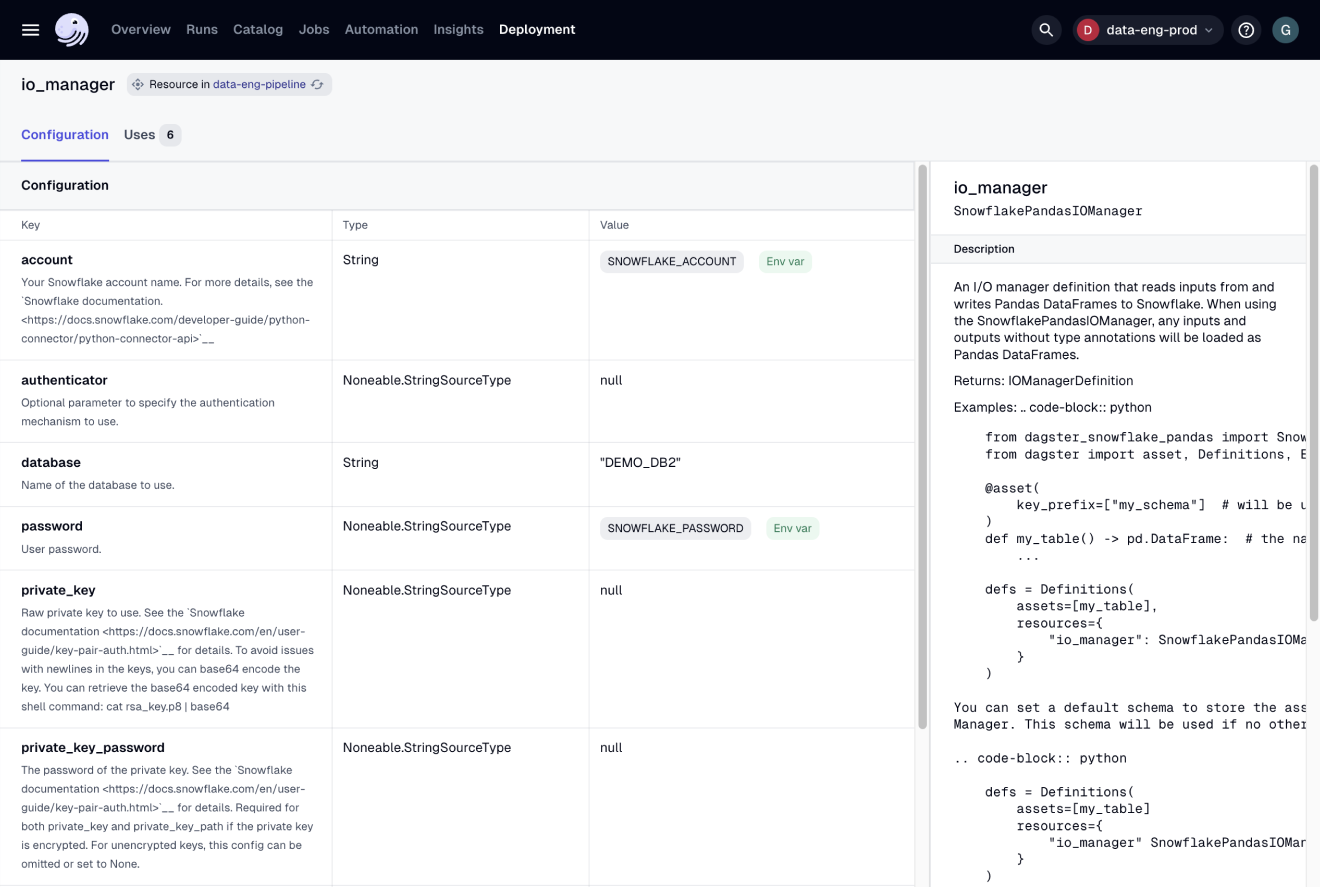This screenshot has height=887, width=1320.
Task: Go to the Insights page
Action: click(x=458, y=29)
